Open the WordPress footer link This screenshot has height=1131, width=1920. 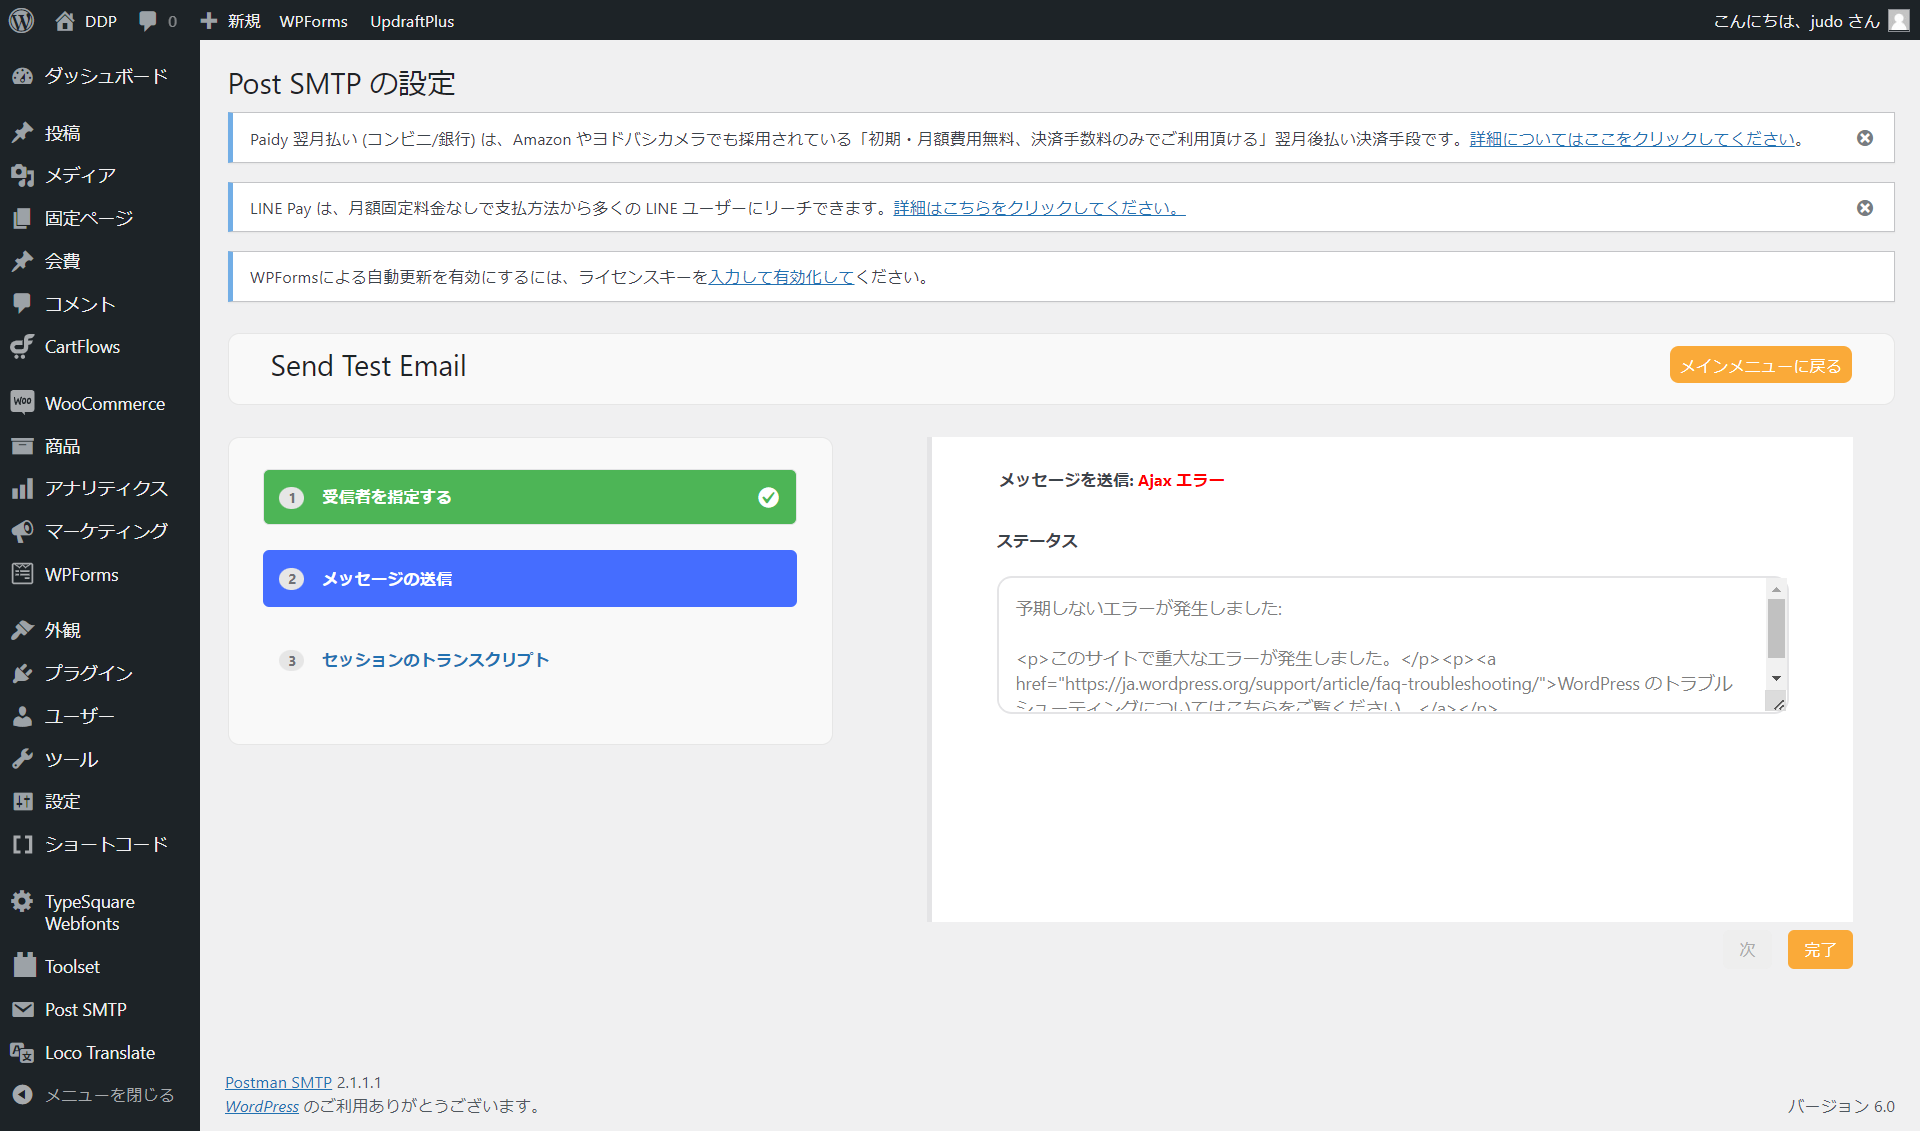click(x=262, y=1106)
